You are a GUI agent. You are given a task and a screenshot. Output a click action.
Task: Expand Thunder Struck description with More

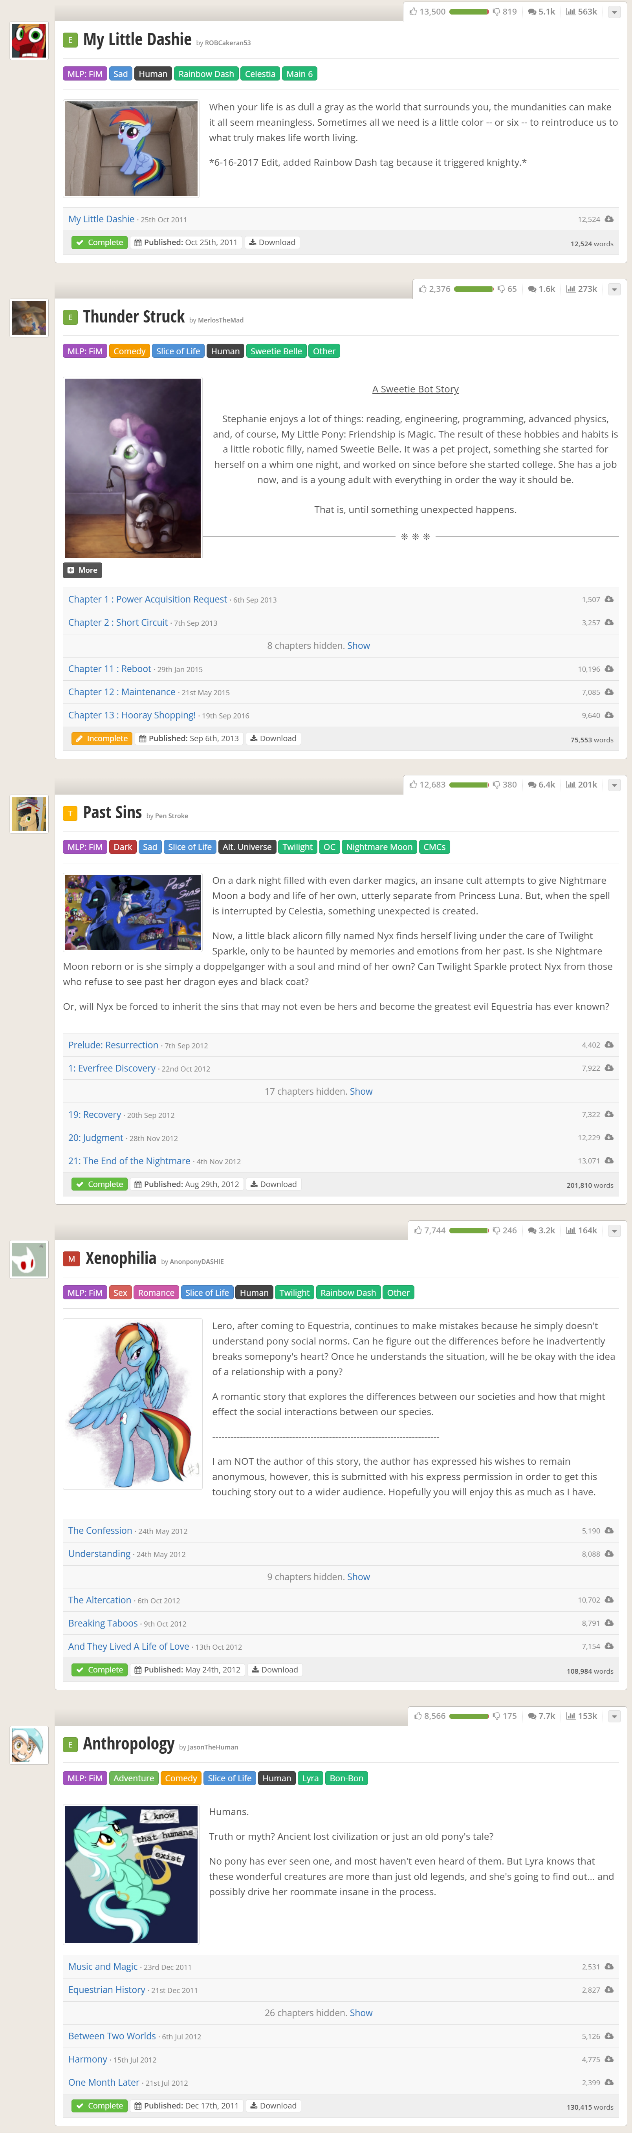pos(82,570)
